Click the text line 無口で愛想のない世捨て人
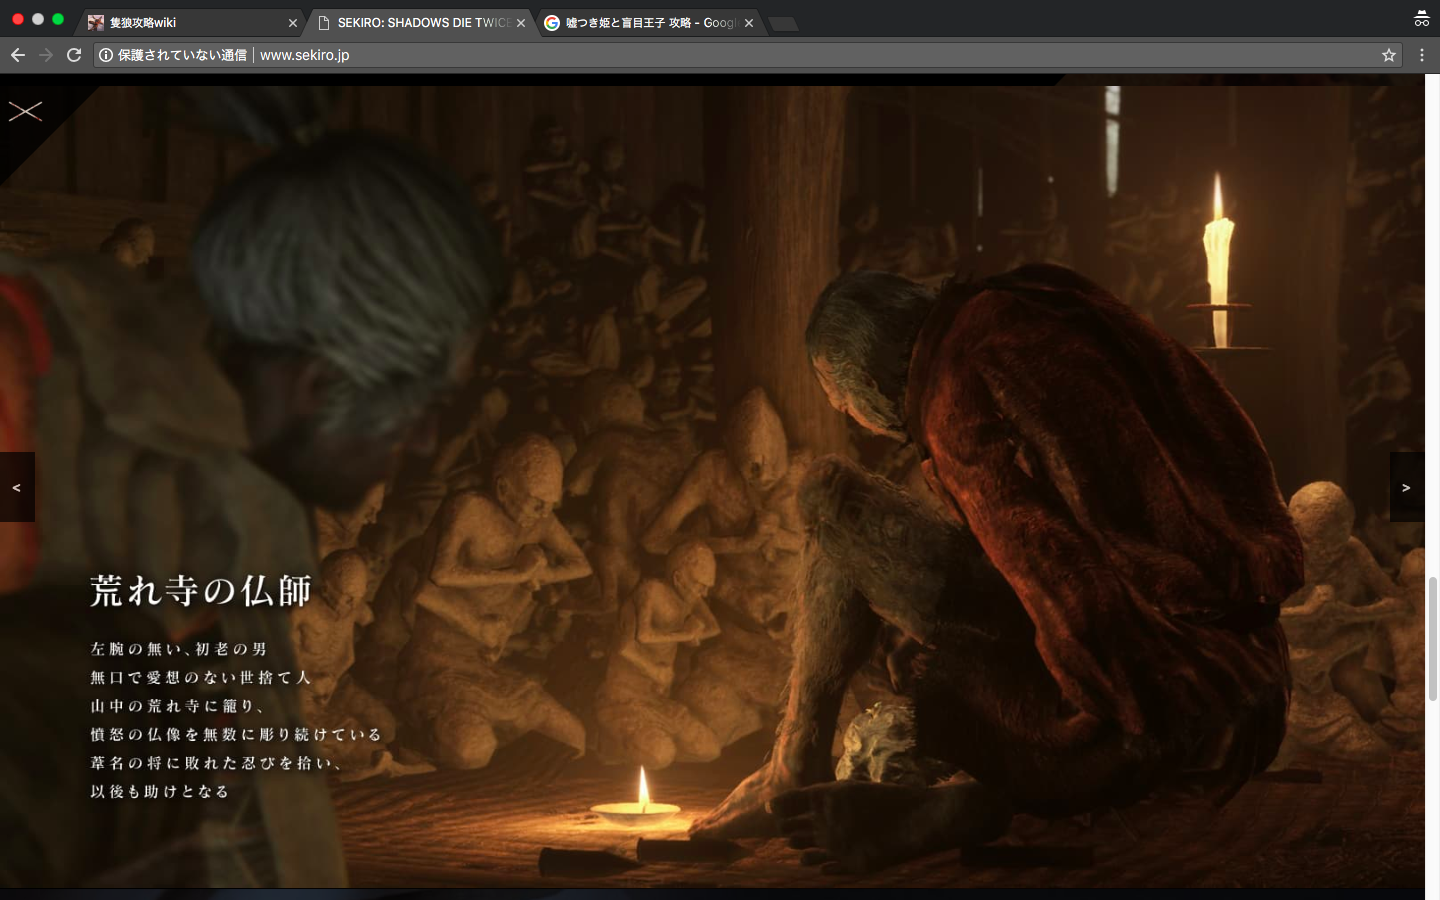 [201, 677]
